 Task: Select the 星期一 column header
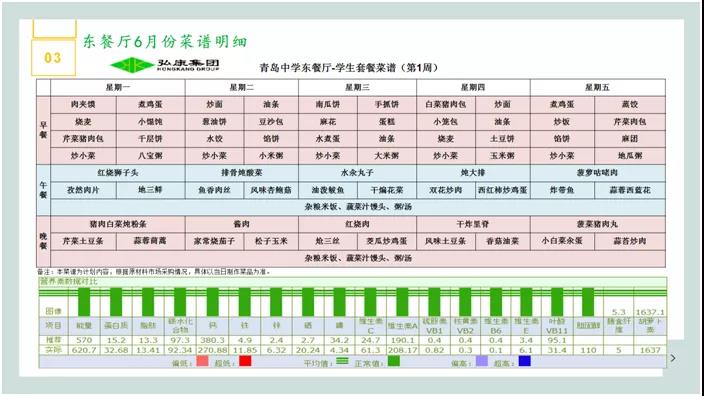coord(118,87)
